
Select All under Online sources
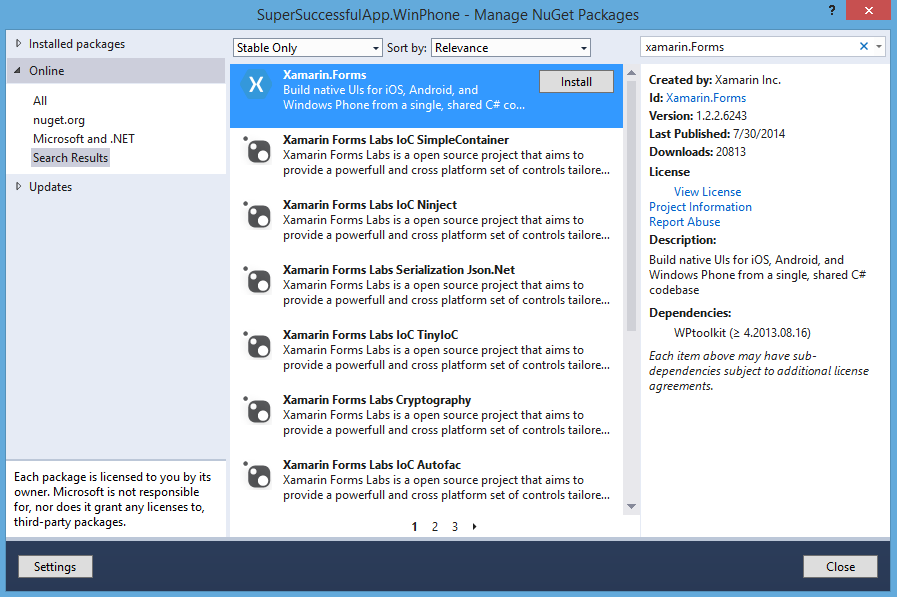pos(40,101)
